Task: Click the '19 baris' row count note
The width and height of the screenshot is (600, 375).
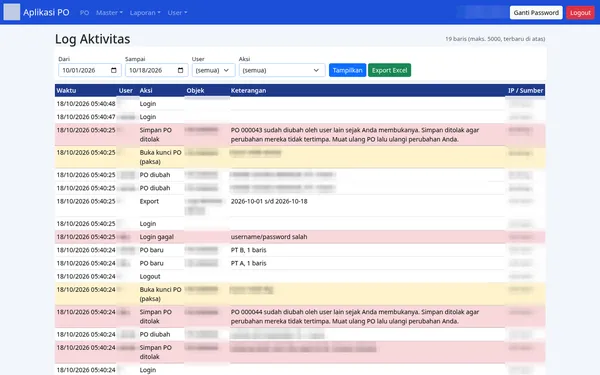Action: click(x=495, y=39)
